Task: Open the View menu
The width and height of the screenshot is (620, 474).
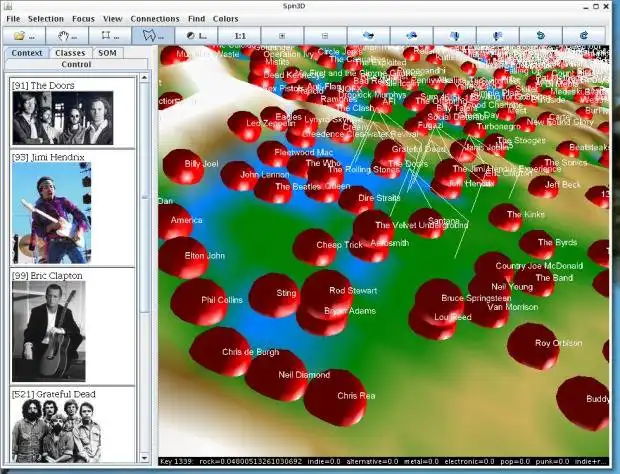Action: pos(112,19)
